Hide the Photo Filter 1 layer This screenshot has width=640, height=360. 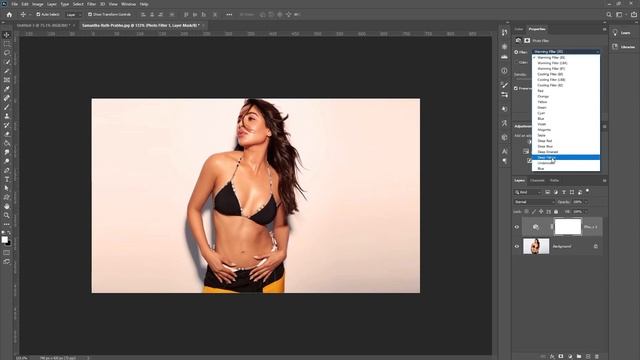(x=516, y=227)
